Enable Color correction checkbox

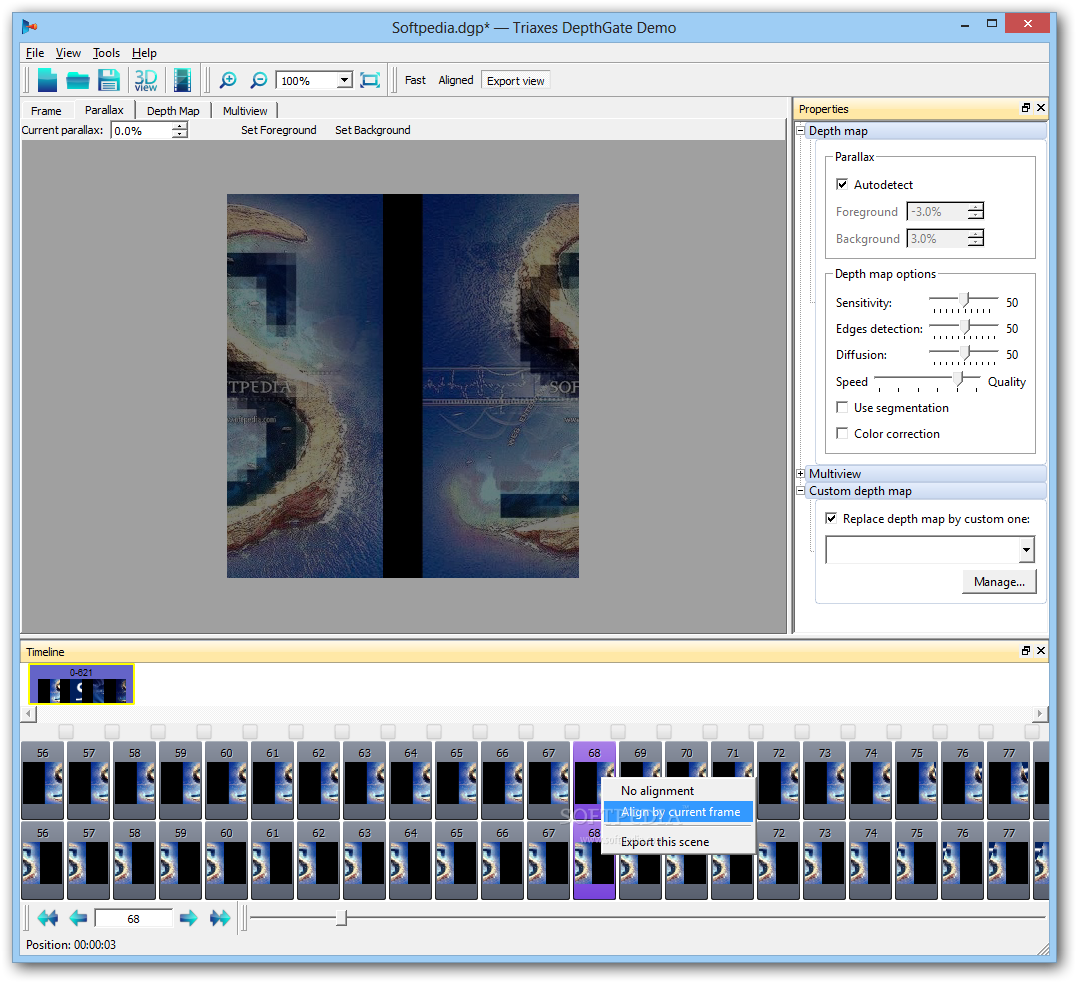click(842, 433)
